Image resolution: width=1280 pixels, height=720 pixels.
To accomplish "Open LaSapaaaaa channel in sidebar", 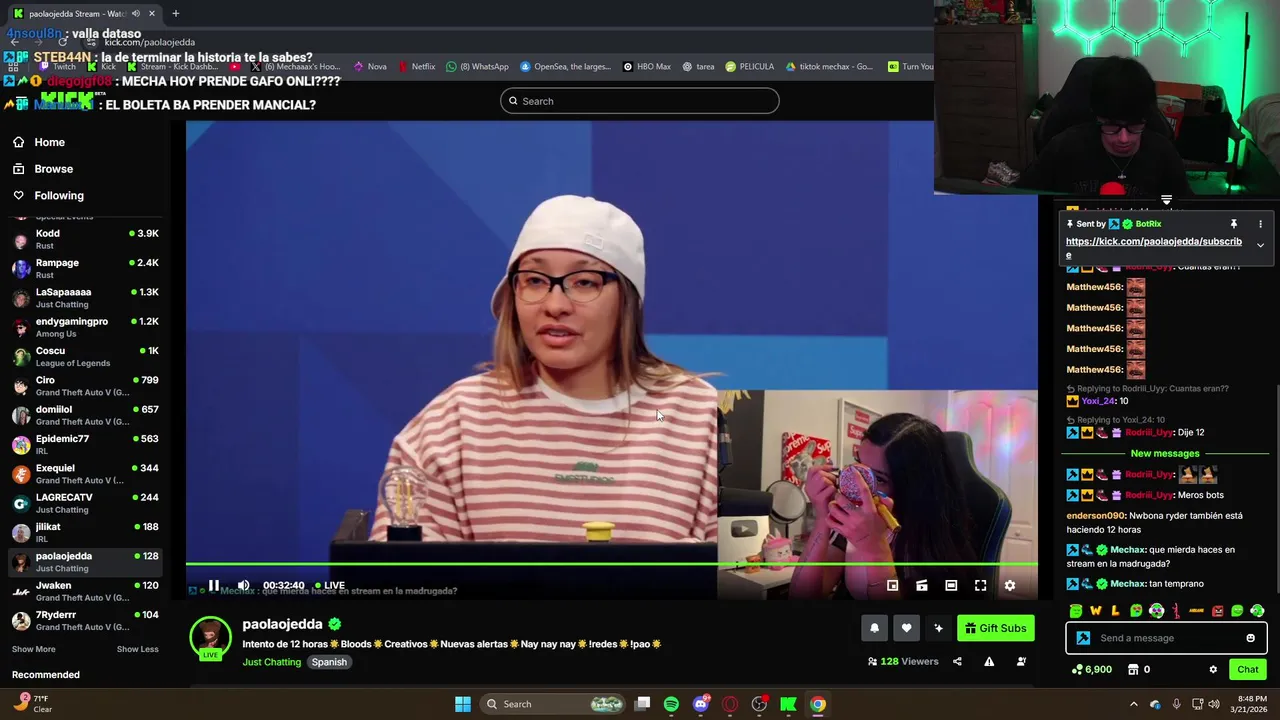I will 85,298.
